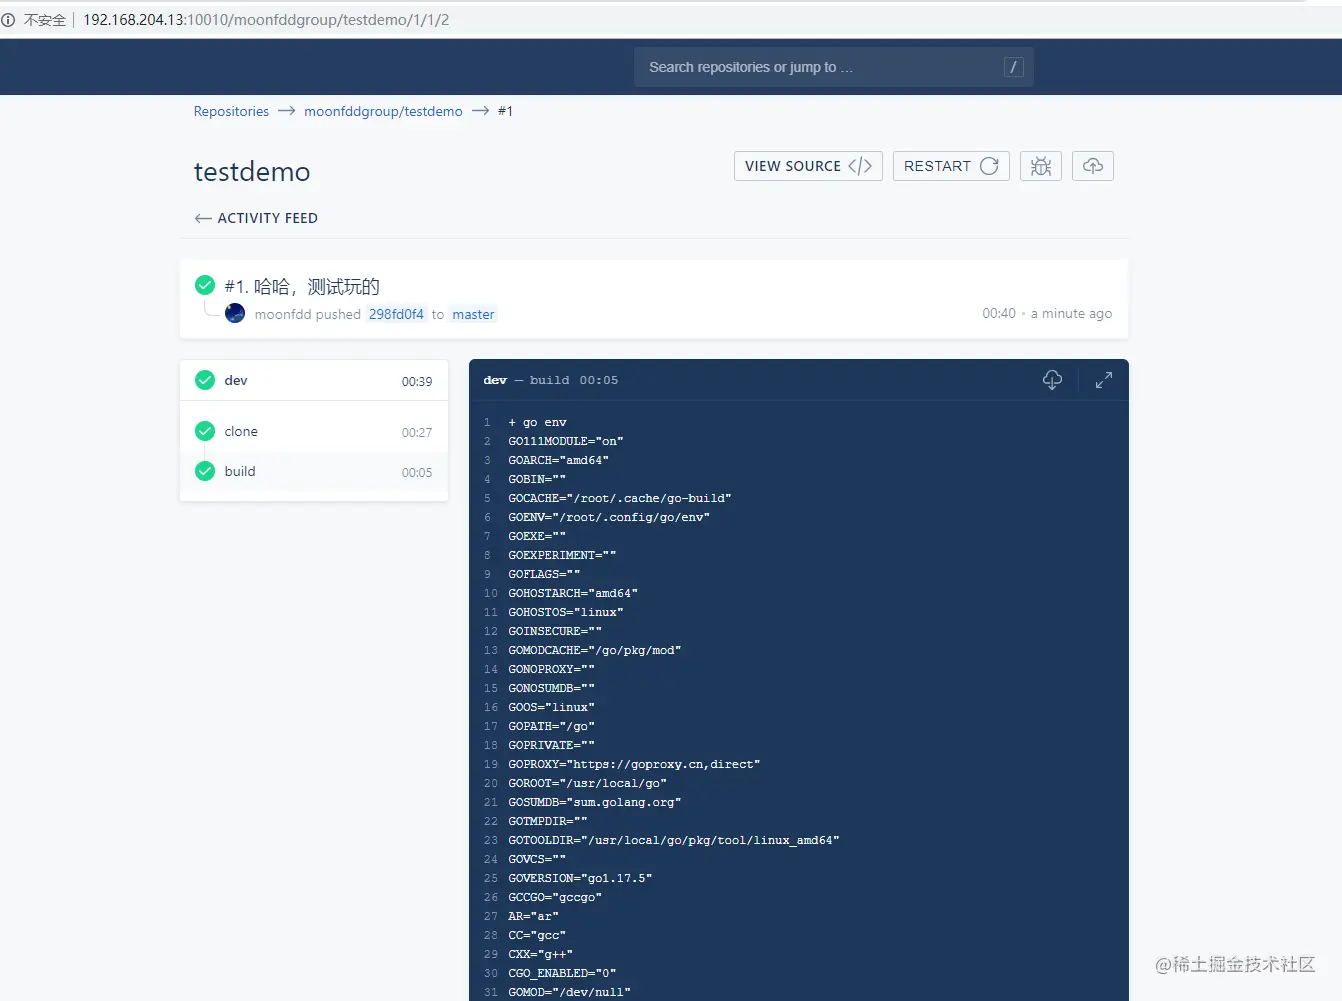
Task: Click log line '+ go env'
Action: [537, 422]
